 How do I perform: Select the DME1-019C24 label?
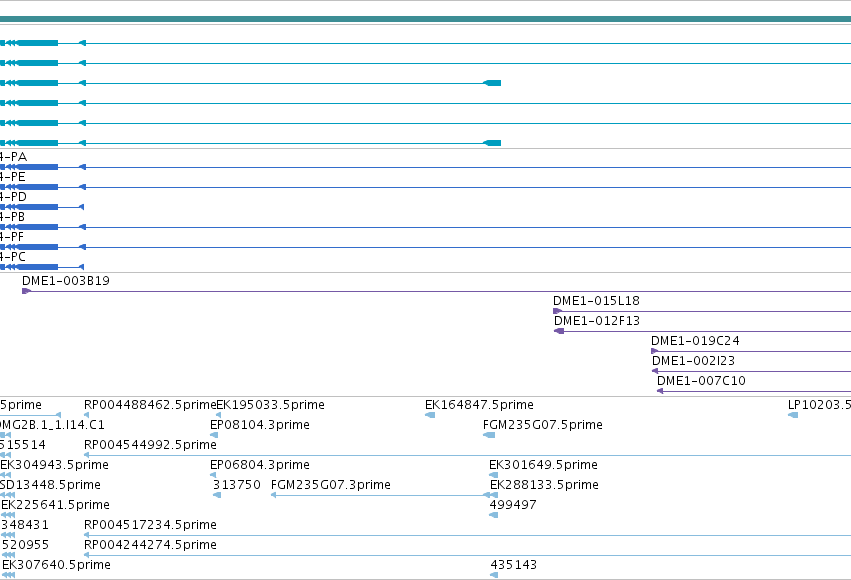tap(695, 341)
